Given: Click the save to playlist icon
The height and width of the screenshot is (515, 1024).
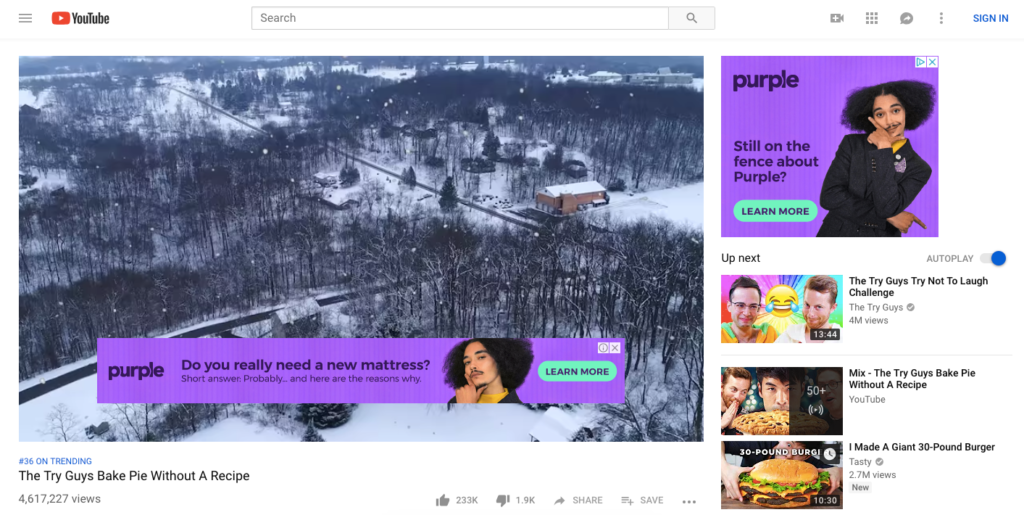Looking at the screenshot, I should coord(627,501).
